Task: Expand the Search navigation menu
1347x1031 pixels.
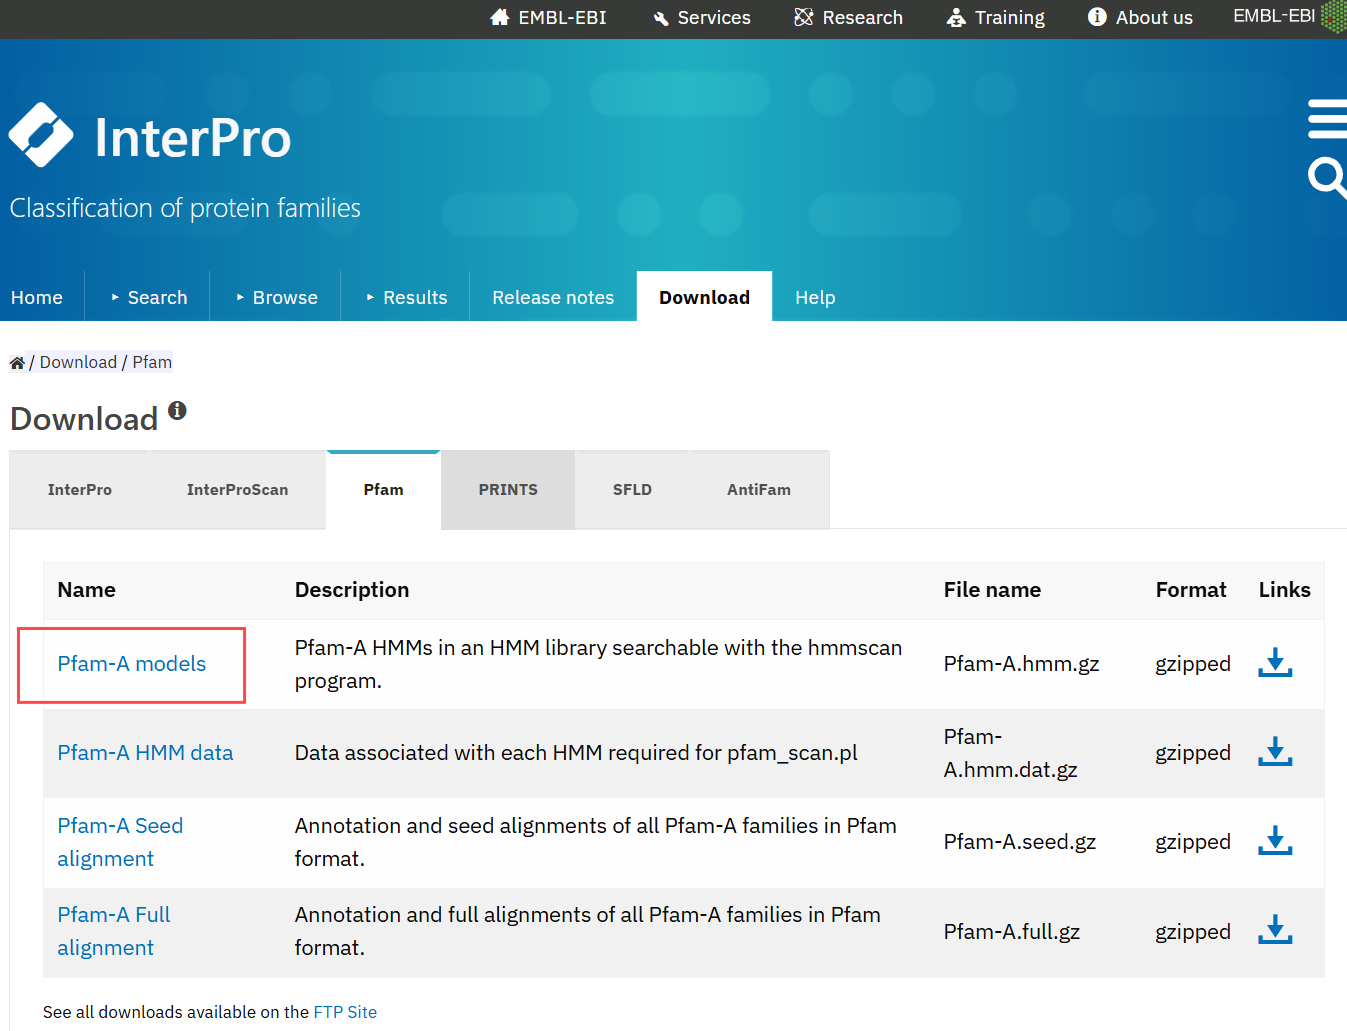Action: click(x=148, y=297)
